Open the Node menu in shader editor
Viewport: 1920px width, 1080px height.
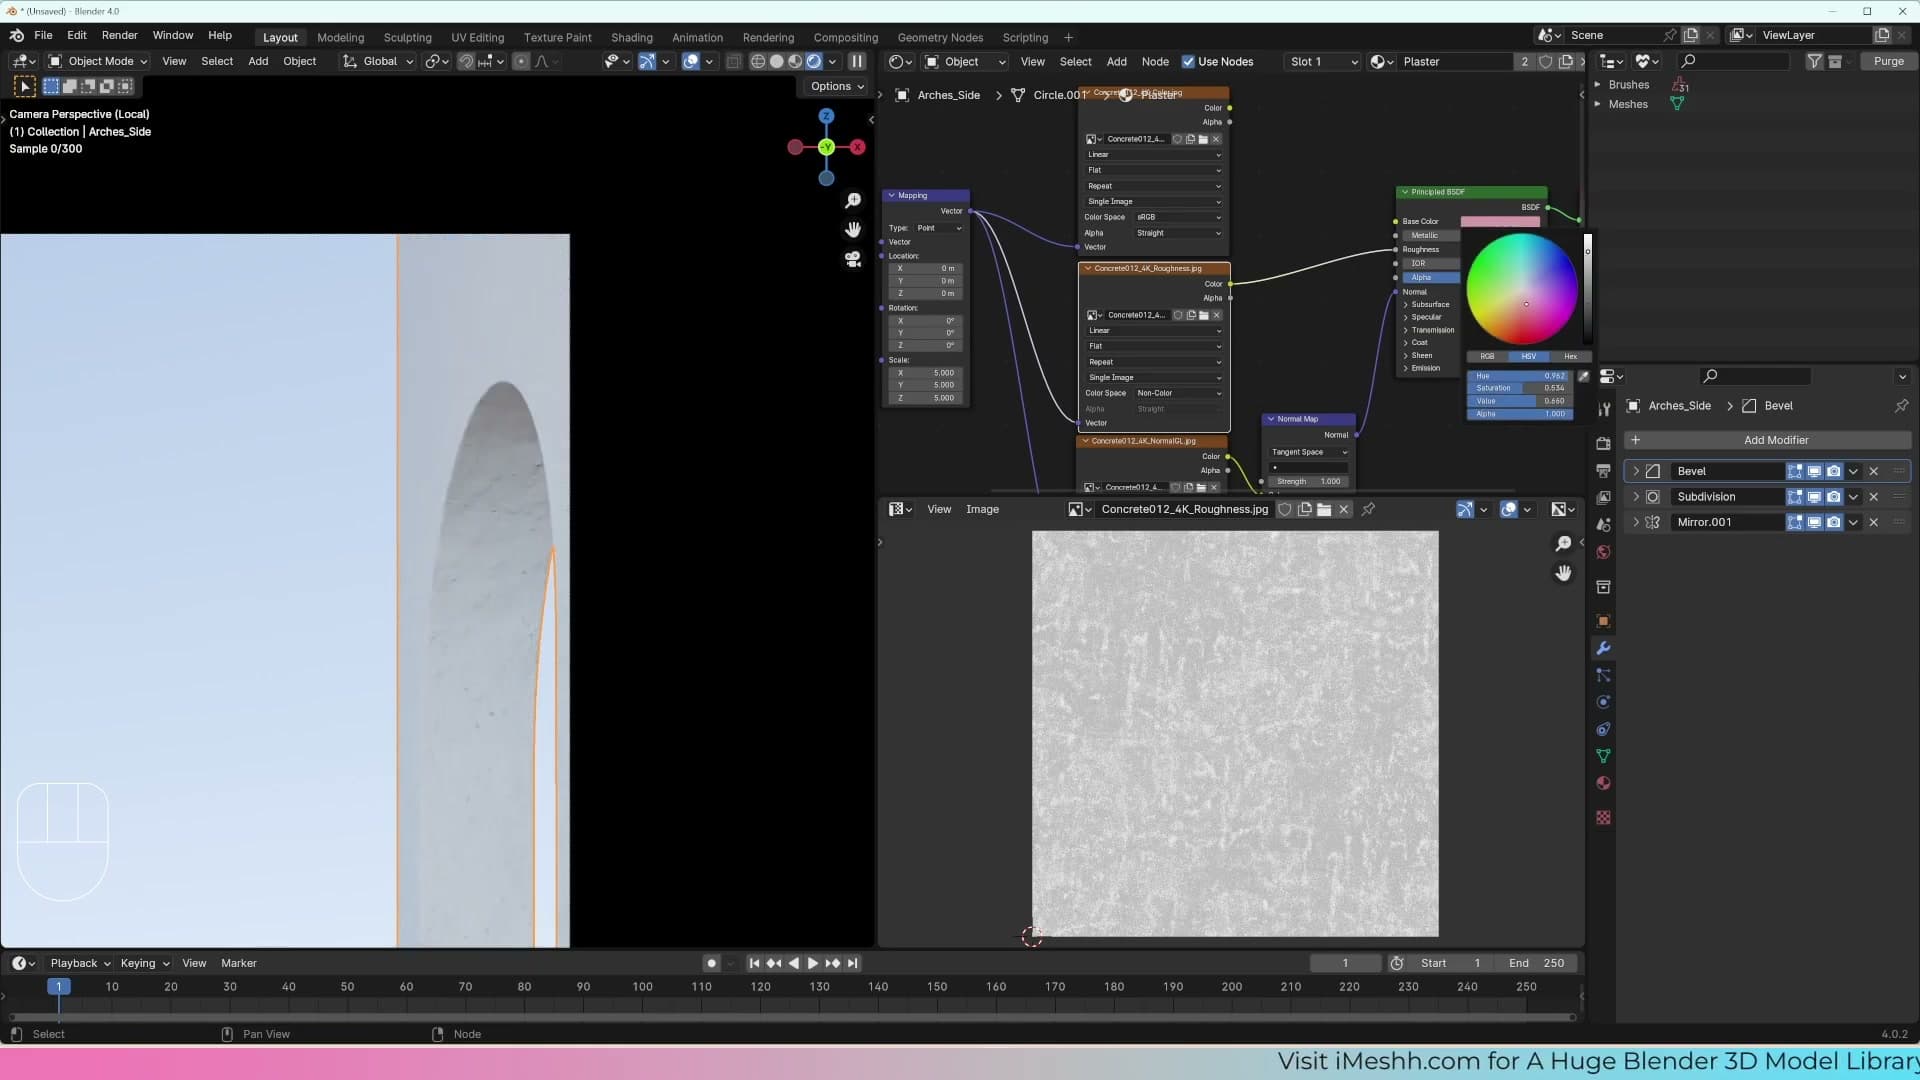pos(1155,62)
